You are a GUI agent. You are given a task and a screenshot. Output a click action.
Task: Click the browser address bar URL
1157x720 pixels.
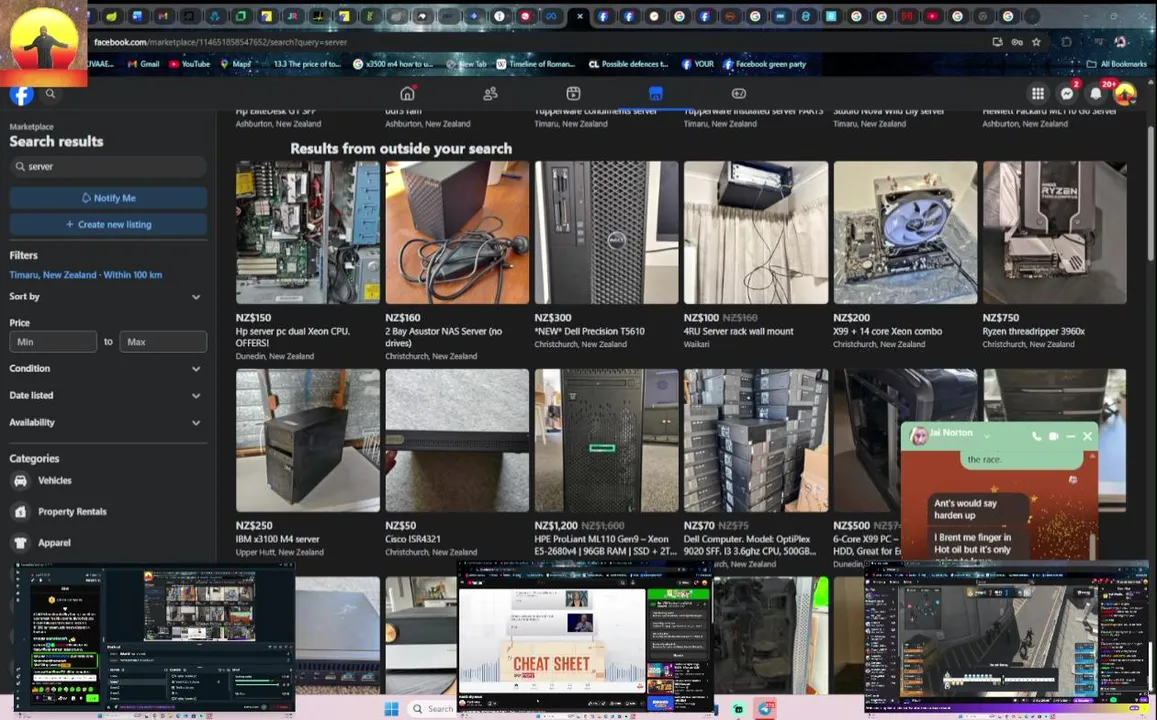coord(220,42)
